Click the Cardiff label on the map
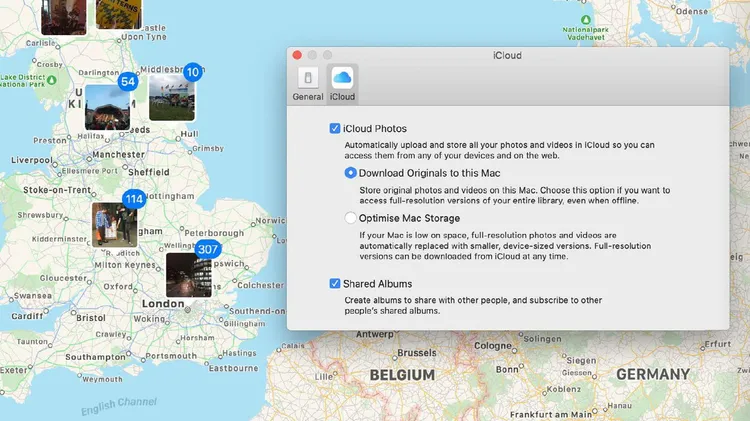Screen dimensions: 750x421 [27, 316]
